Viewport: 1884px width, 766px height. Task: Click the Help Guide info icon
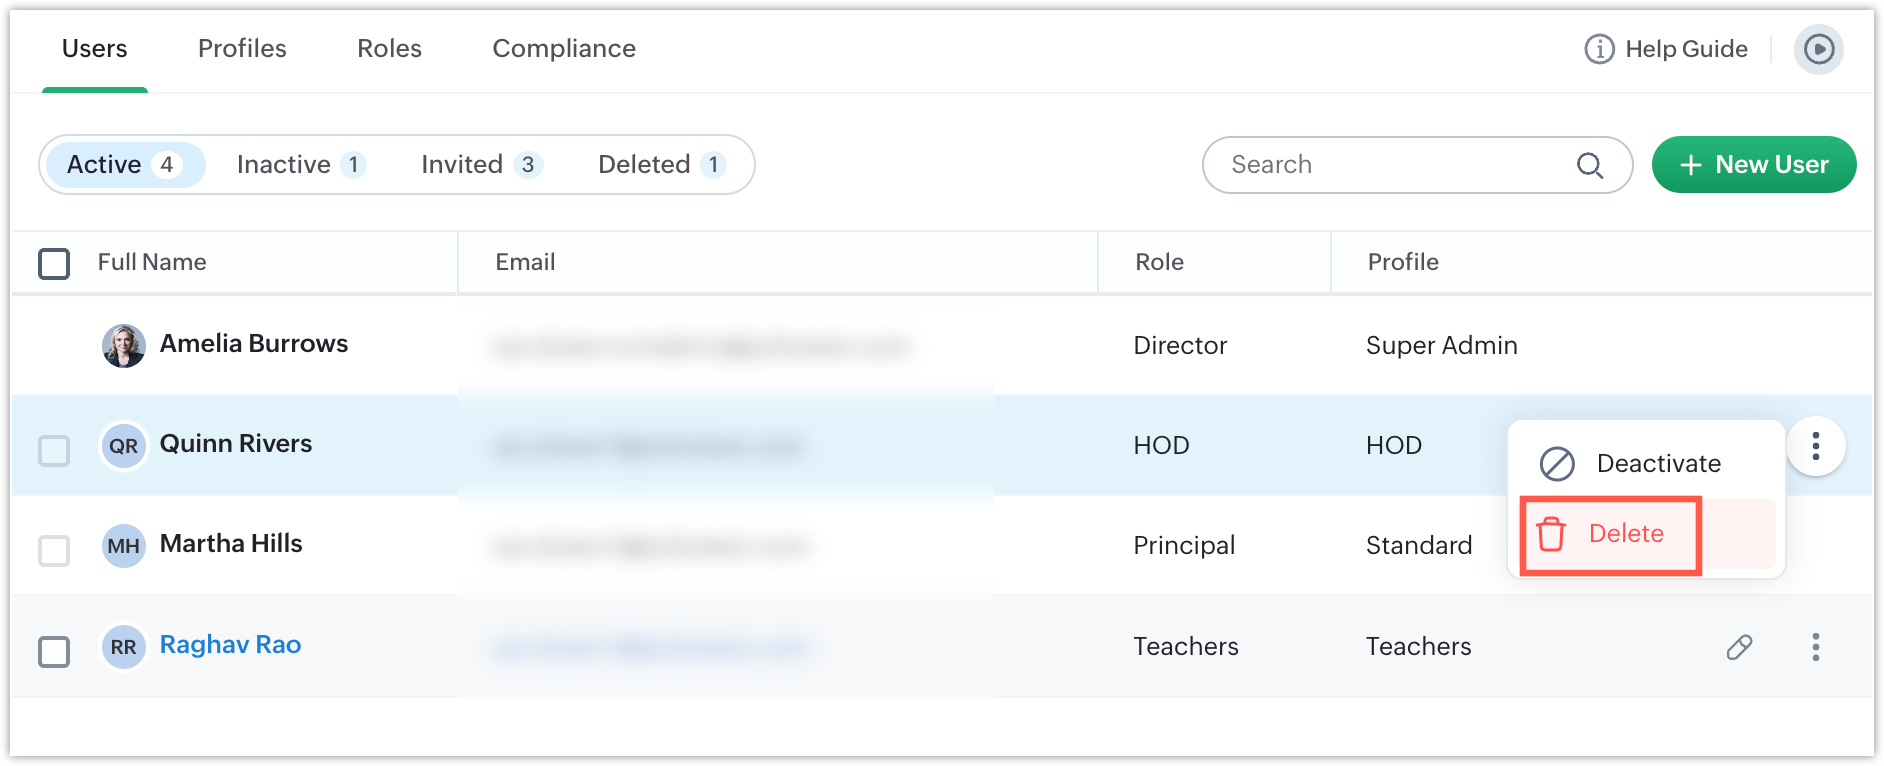(1599, 49)
